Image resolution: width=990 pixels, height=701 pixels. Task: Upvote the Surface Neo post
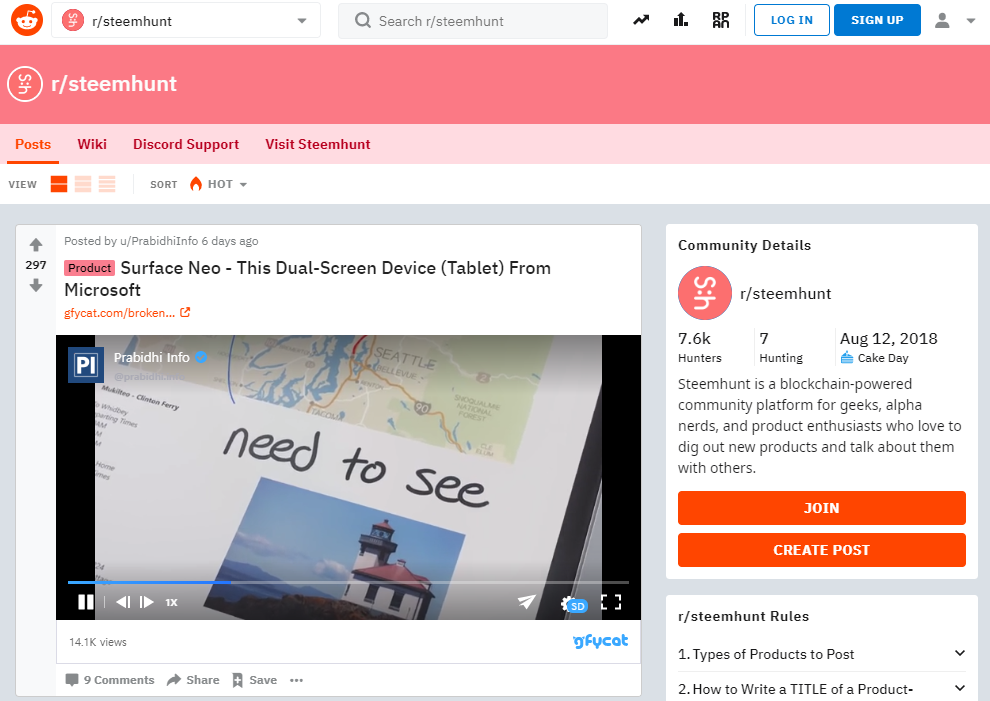point(36,244)
